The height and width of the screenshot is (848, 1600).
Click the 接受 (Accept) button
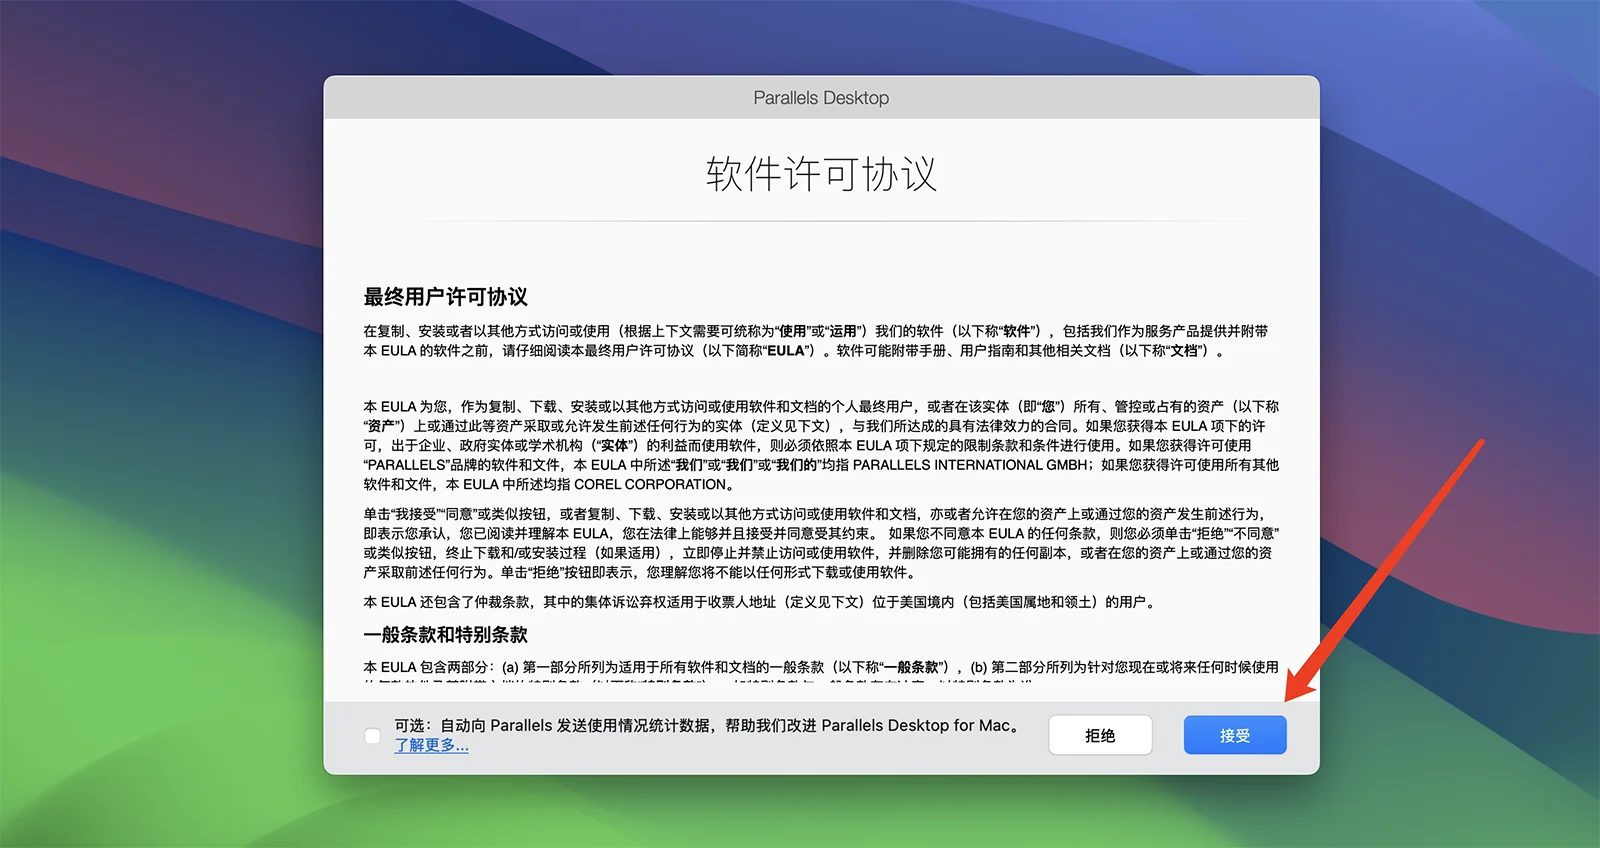click(1235, 735)
